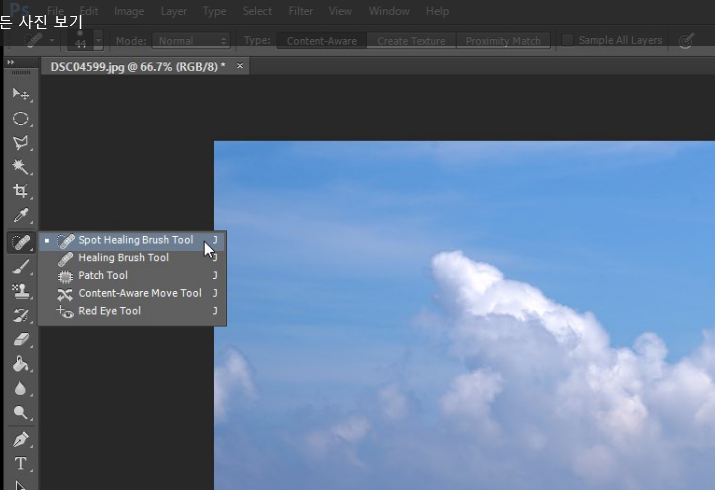715x490 pixels.
Task: Choose Healing Brush Tool from flyout
Action: 132,258
